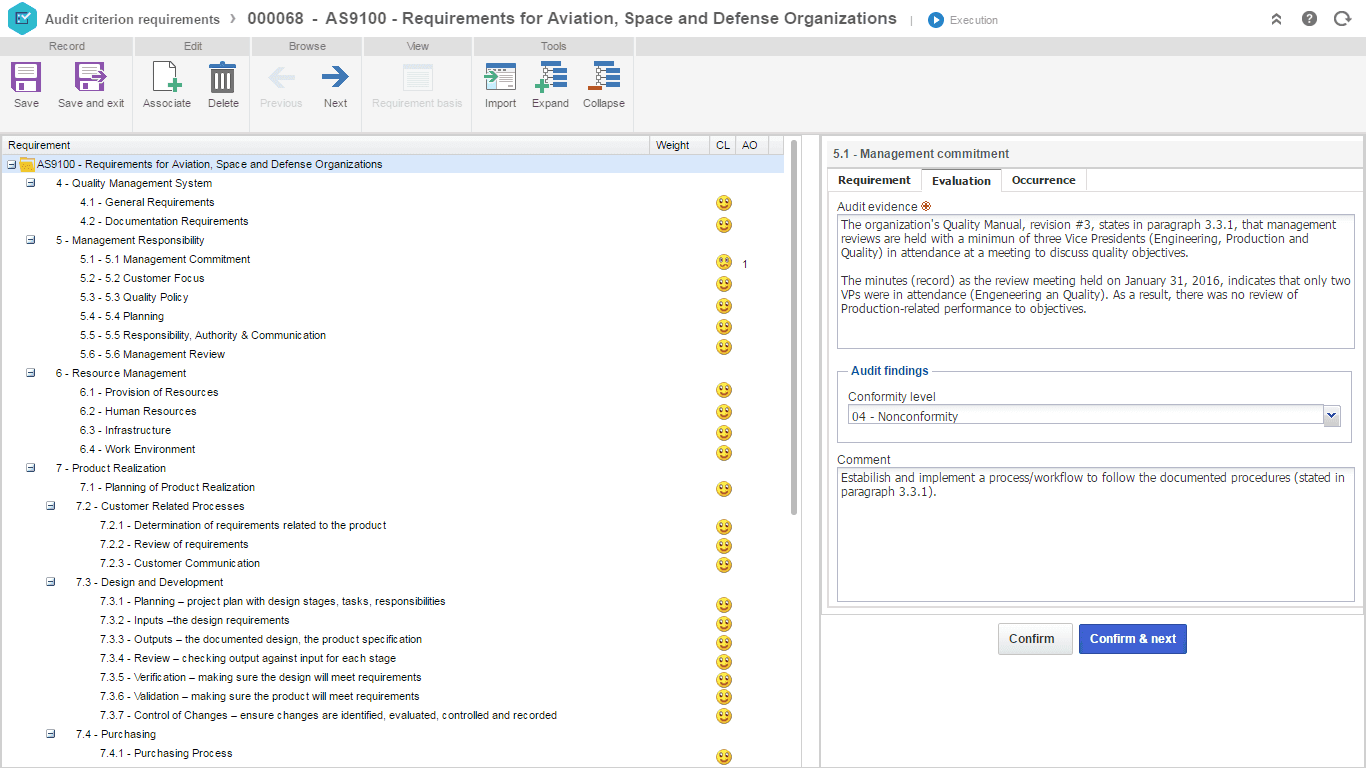
Task: Click the Import tool icon
Action: [500, 78]
